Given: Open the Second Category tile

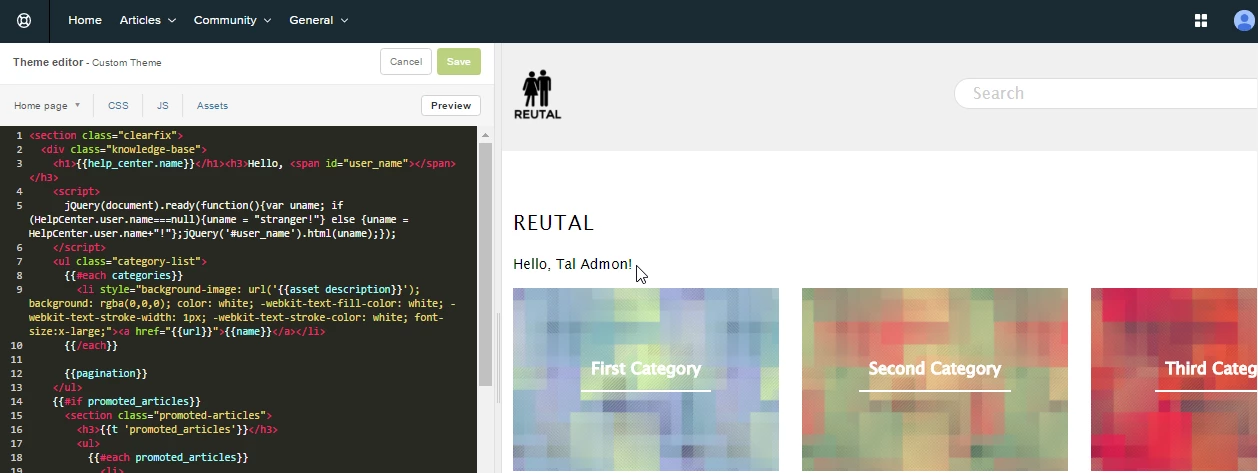Looking at the screenshot, I should point(935,379).
